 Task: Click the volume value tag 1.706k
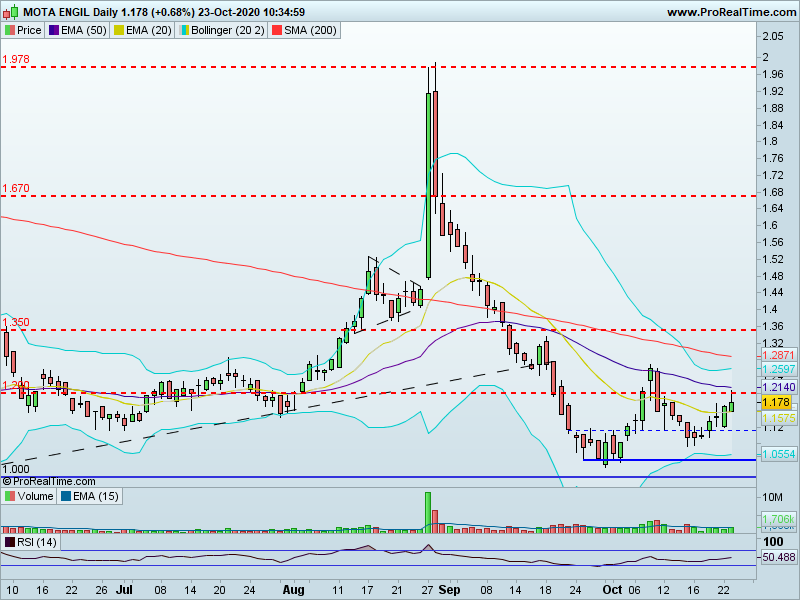(779, 519)
